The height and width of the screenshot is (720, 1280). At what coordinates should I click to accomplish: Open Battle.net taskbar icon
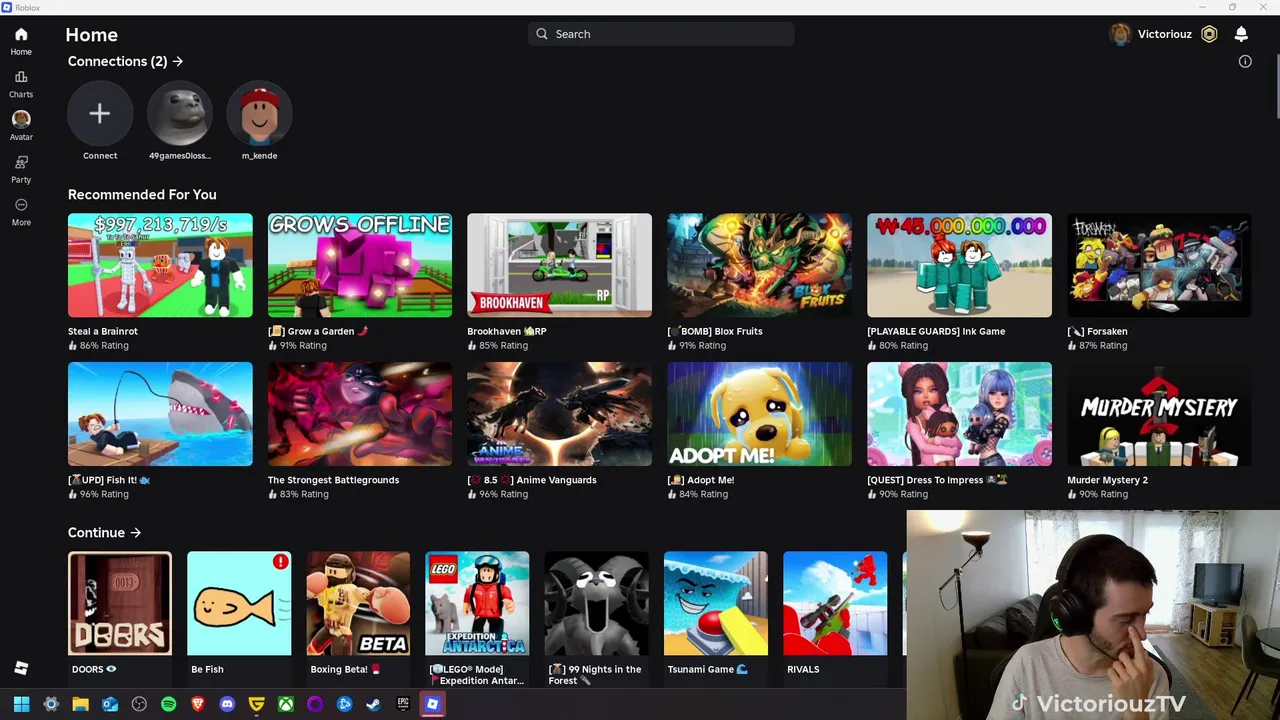344,704
